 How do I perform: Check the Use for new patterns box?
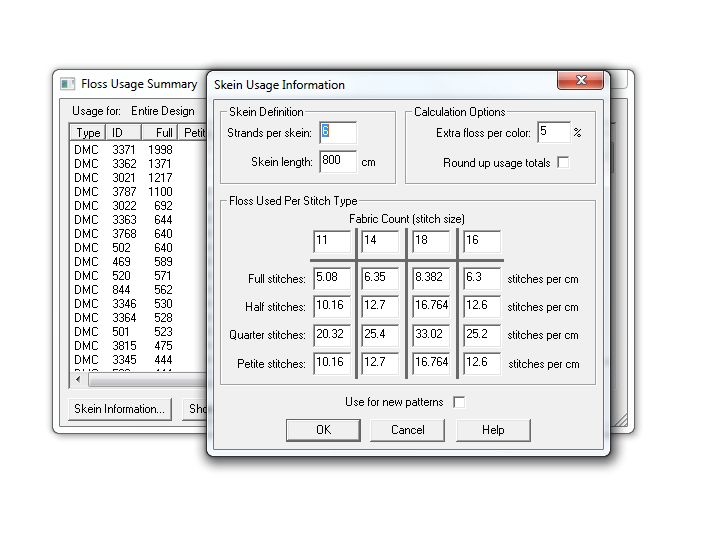coord(459,402)
